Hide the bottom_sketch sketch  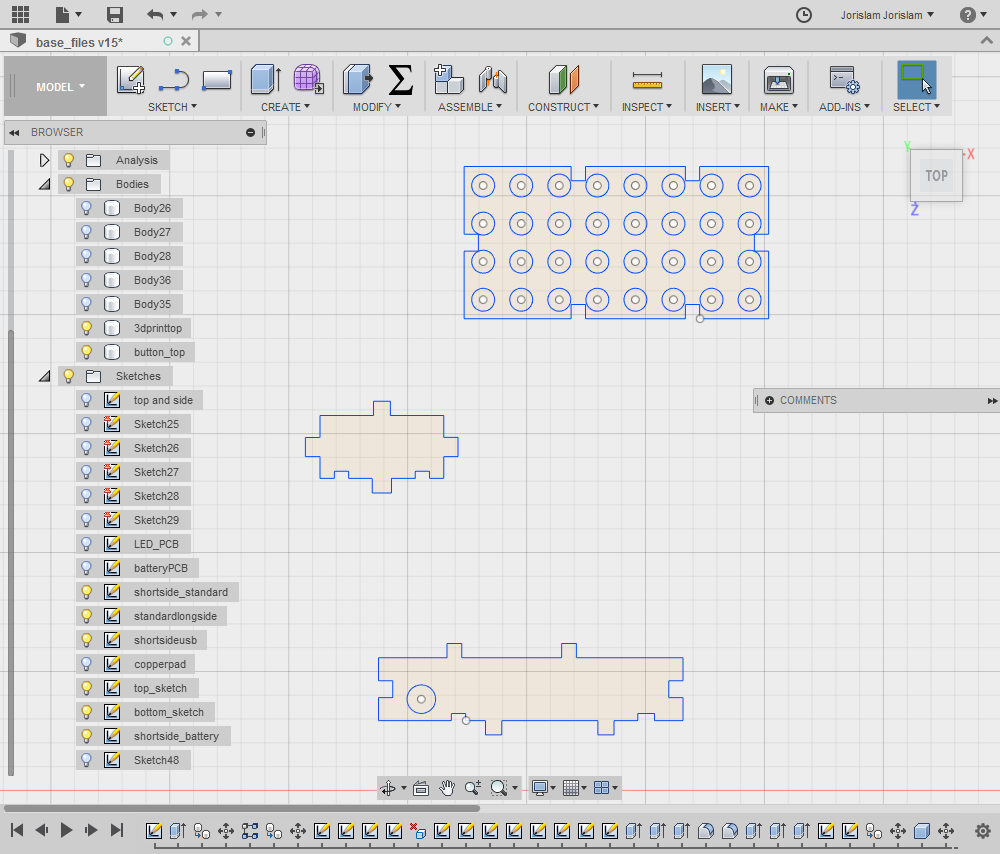tap(87, 712)
